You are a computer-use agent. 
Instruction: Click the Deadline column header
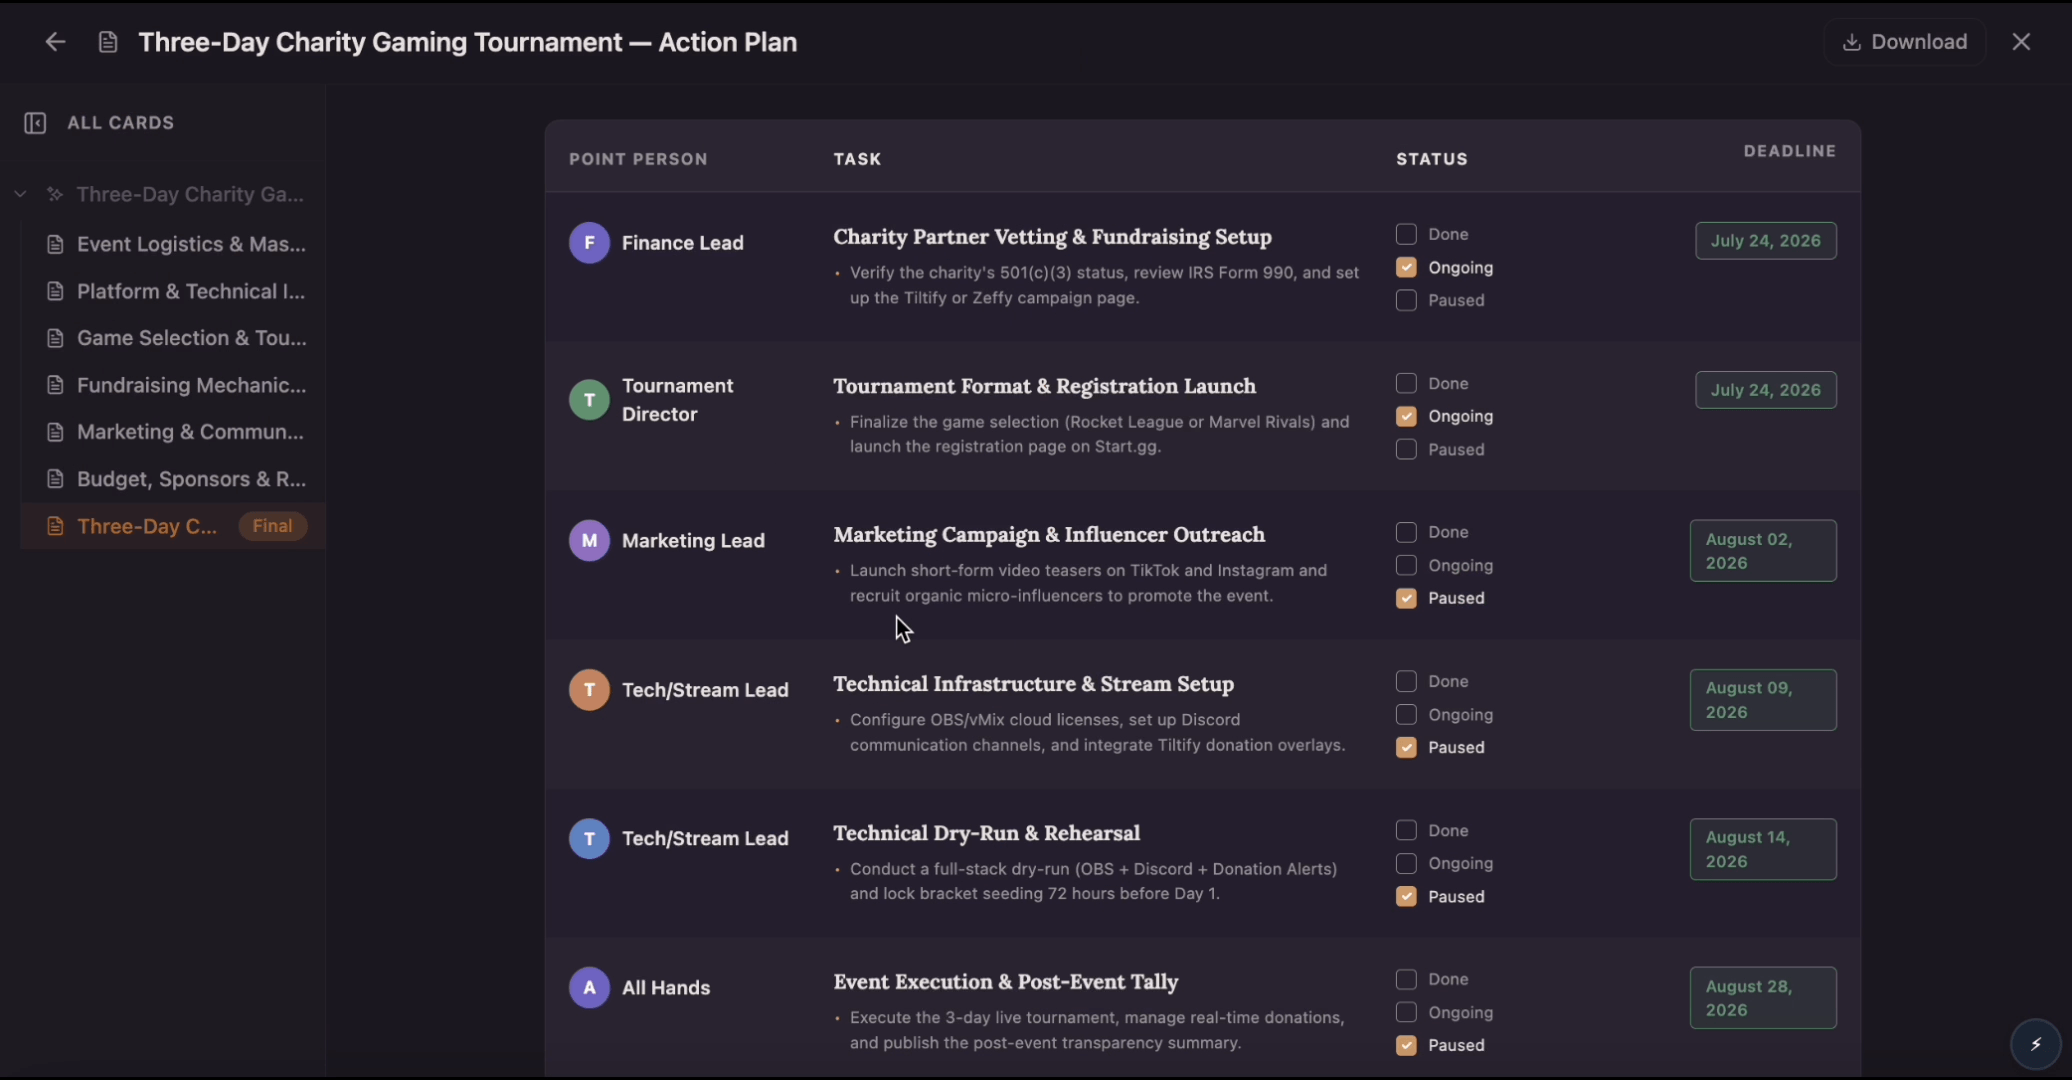(x=1790, y=151)
